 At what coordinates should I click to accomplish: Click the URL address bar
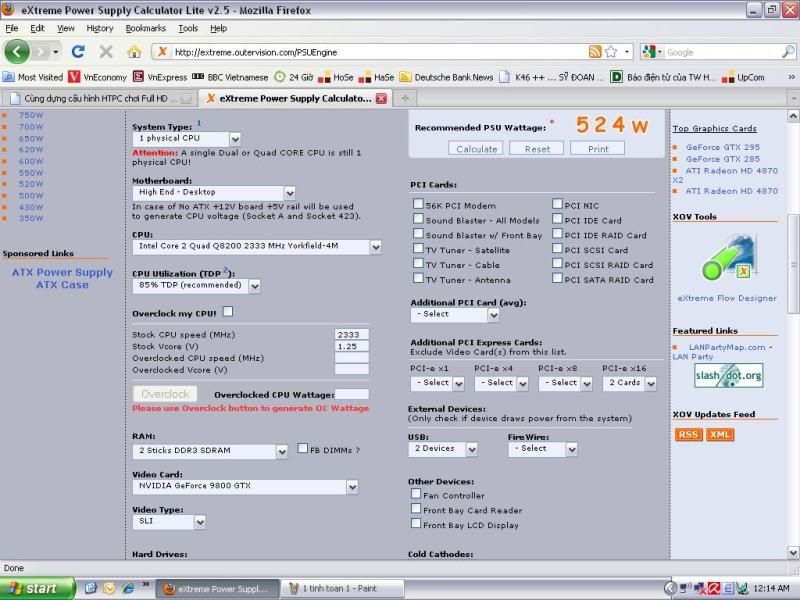(378, 52)
